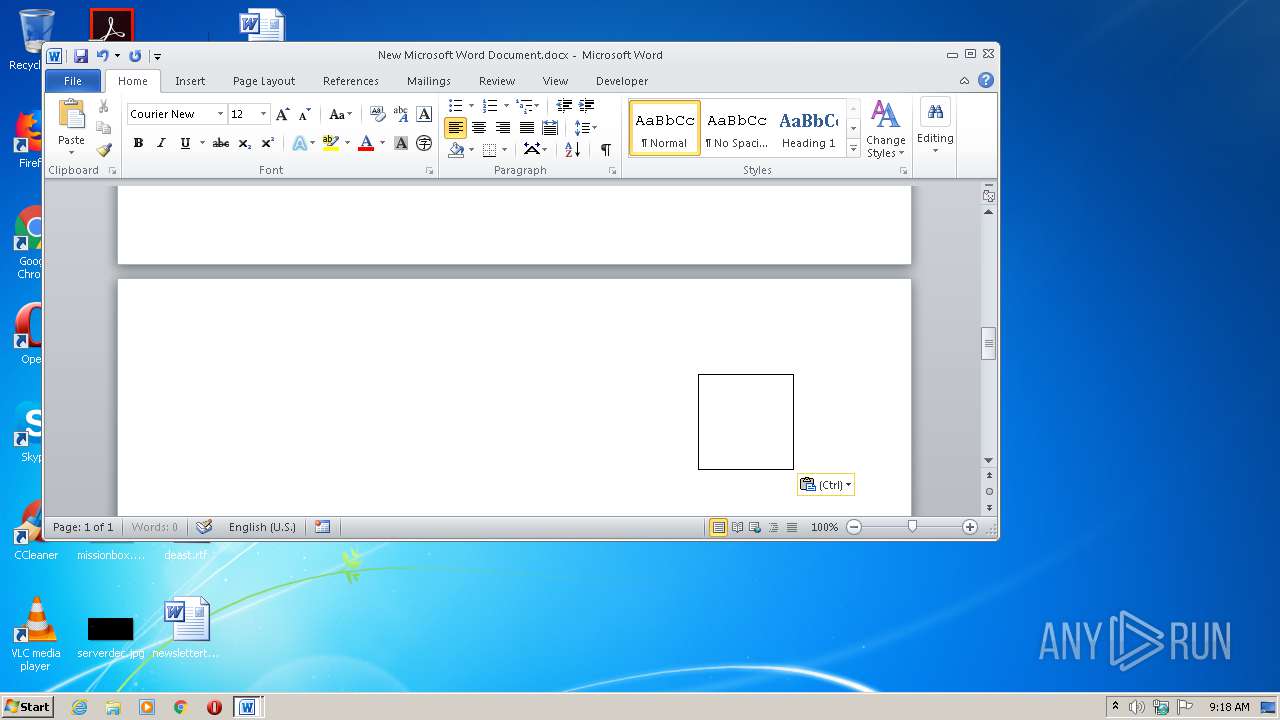This screenshot has height=720, width=1280.
Task: Increase paragraph indent
Action: (x=587, y=105)
